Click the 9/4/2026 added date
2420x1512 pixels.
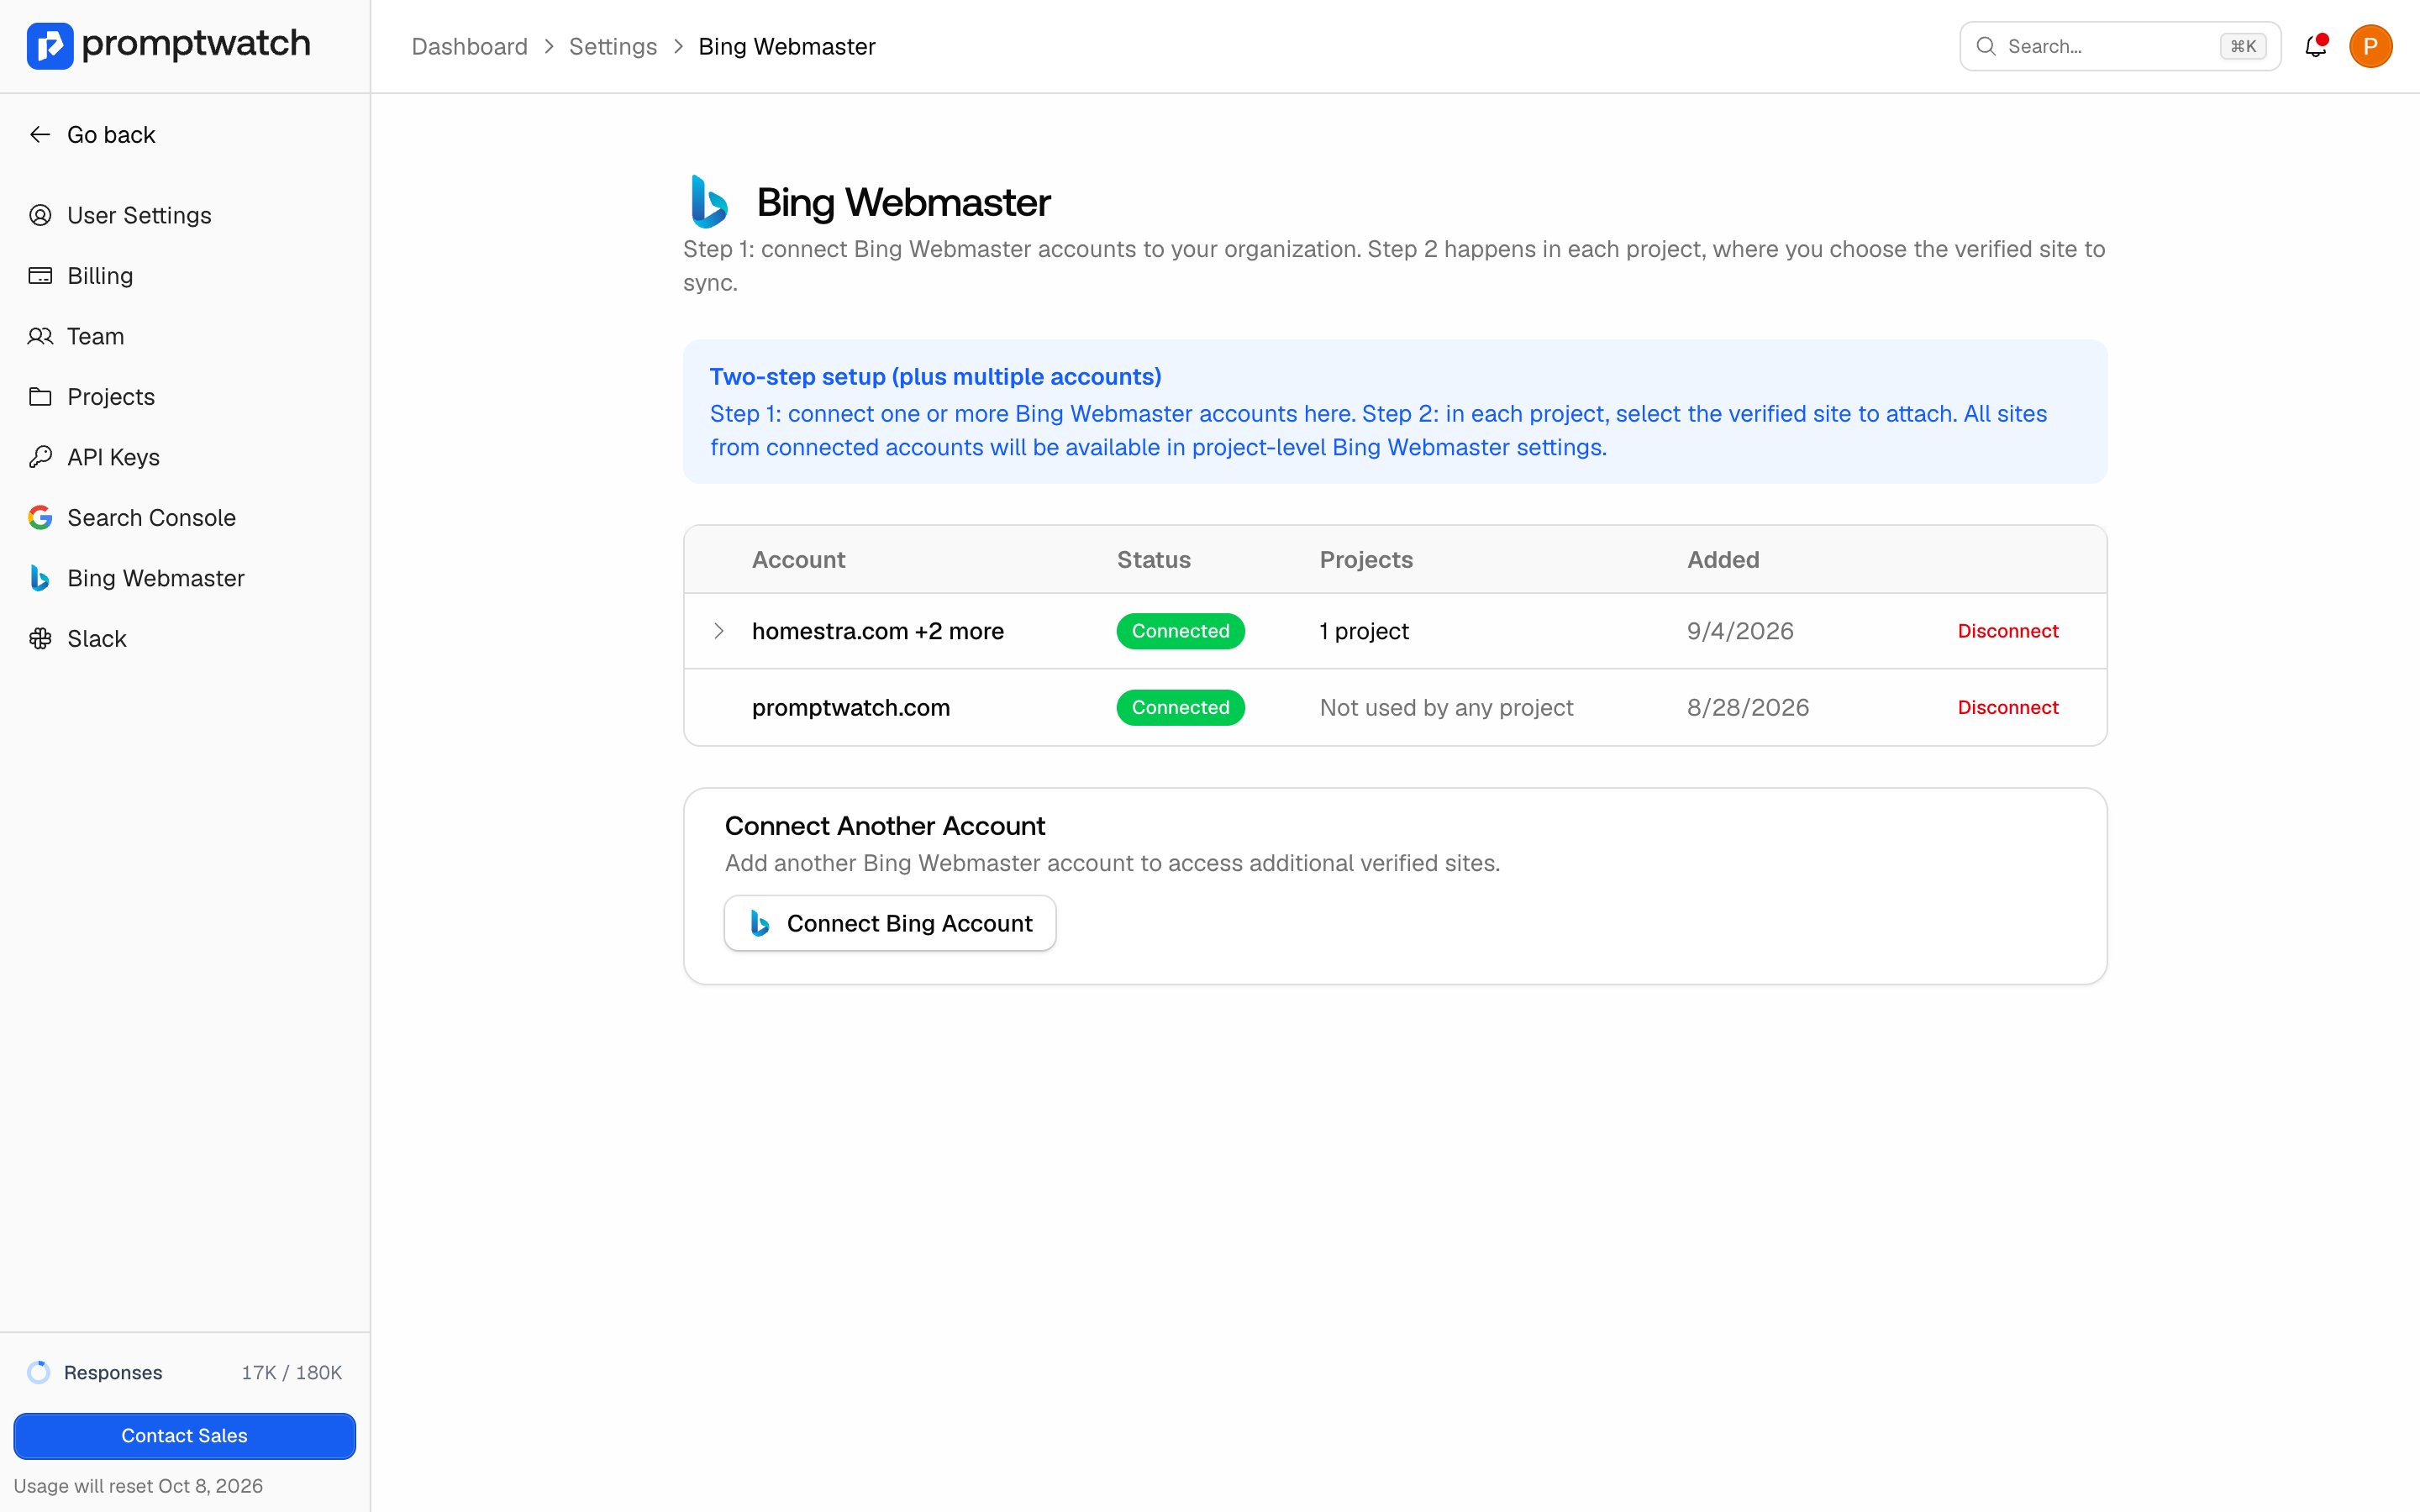click(1740, 631)
